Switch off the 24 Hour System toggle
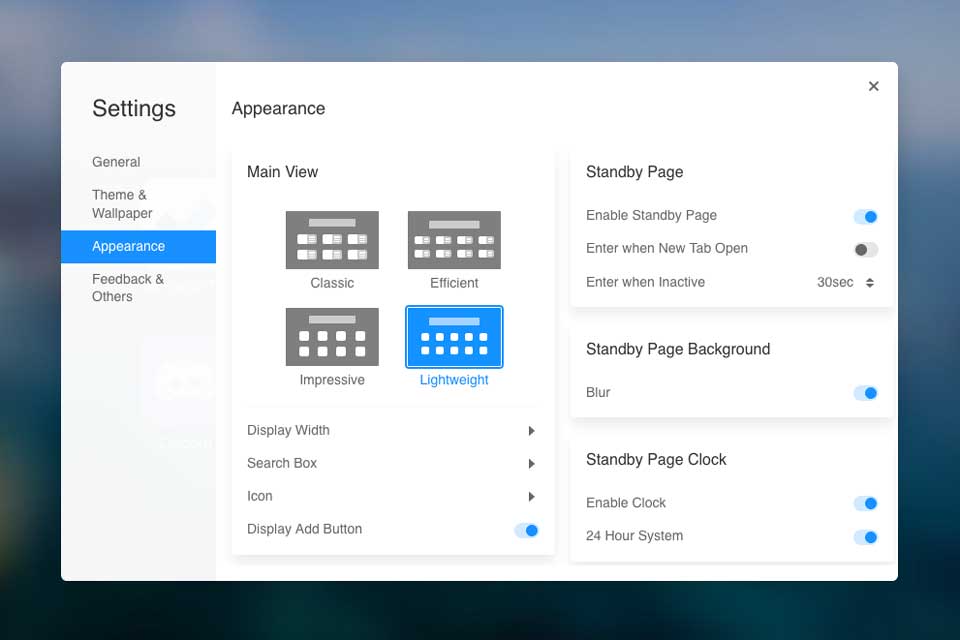This screenshot has width=960, height=640. [x=866, y=537]
